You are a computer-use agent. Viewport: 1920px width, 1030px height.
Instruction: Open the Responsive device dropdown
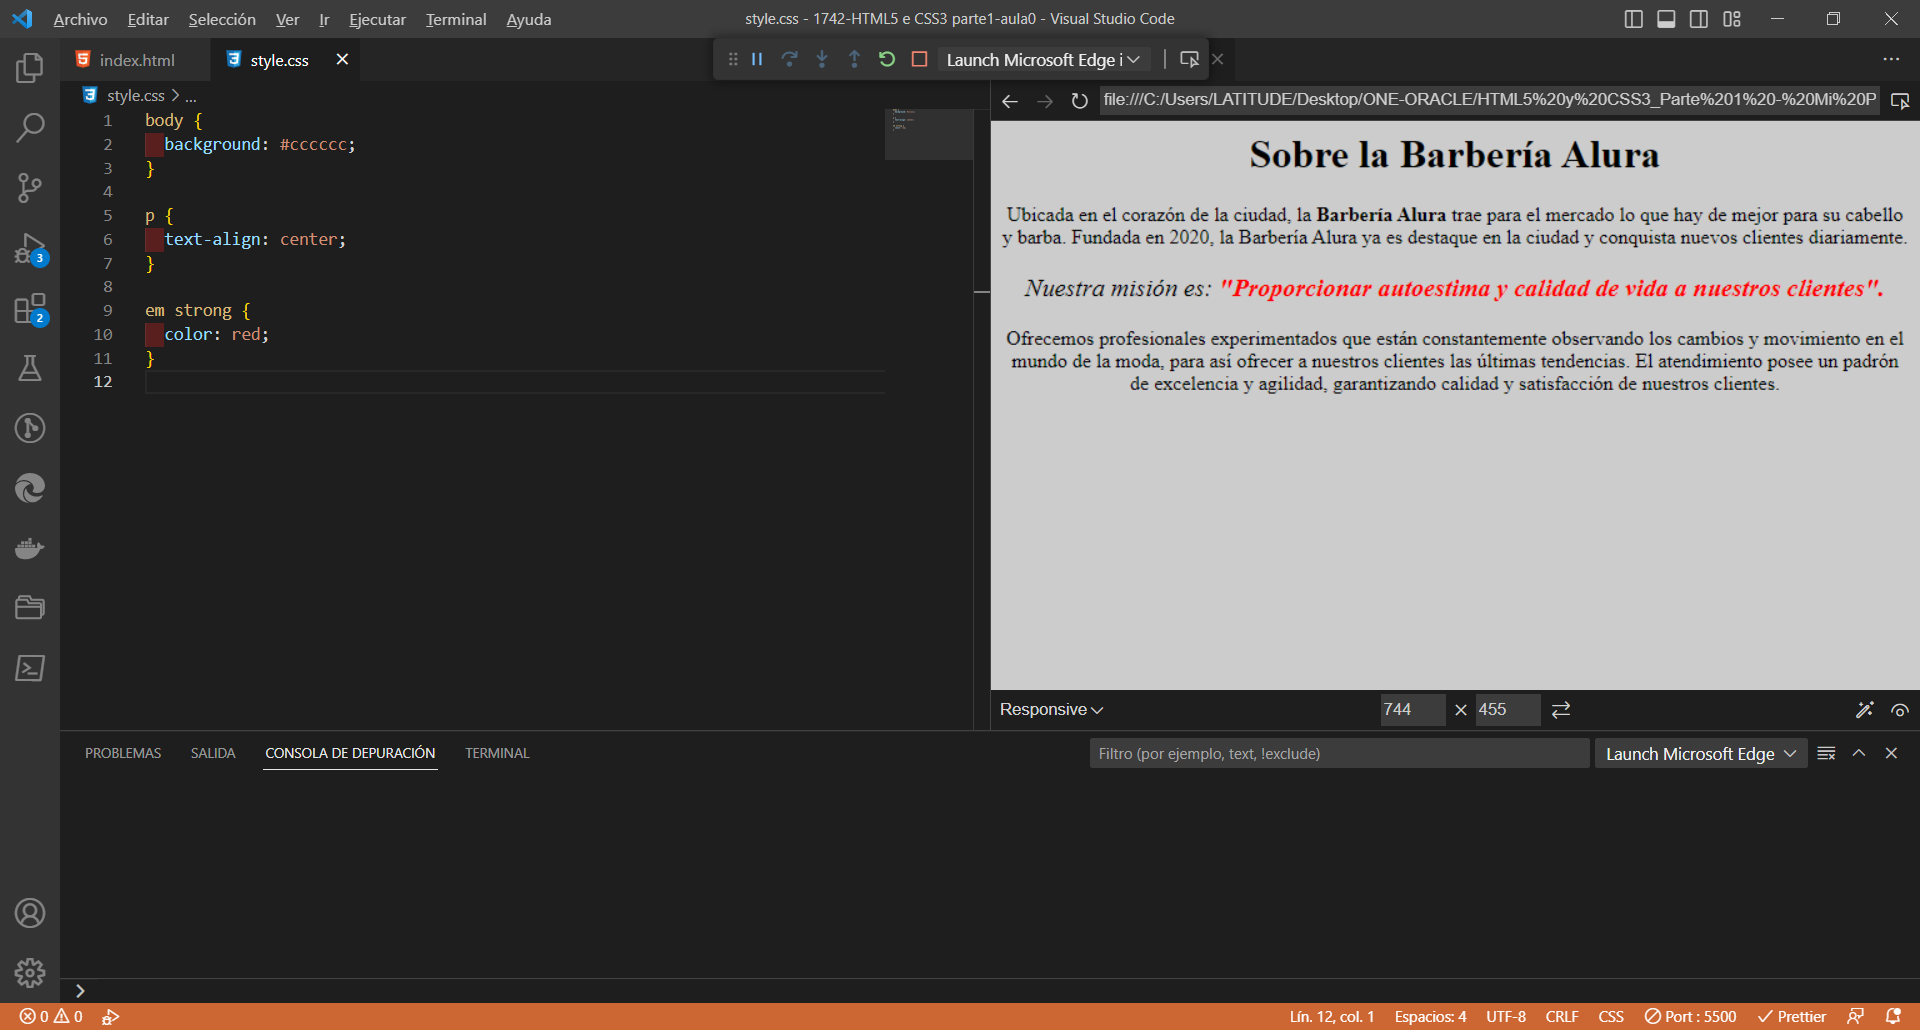click(1051, 709)
